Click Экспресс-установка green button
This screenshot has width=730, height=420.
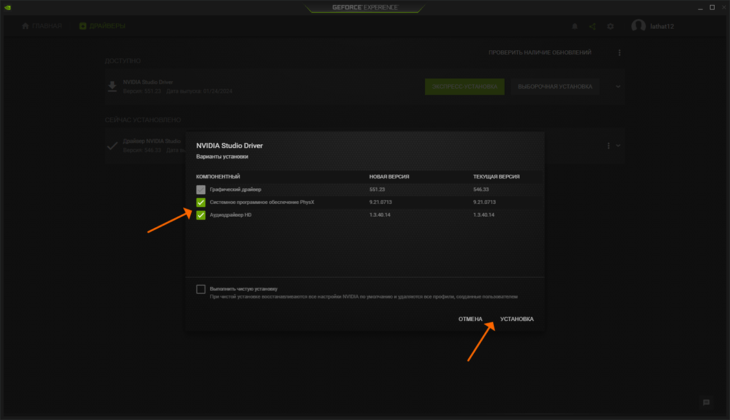[465, 87]
